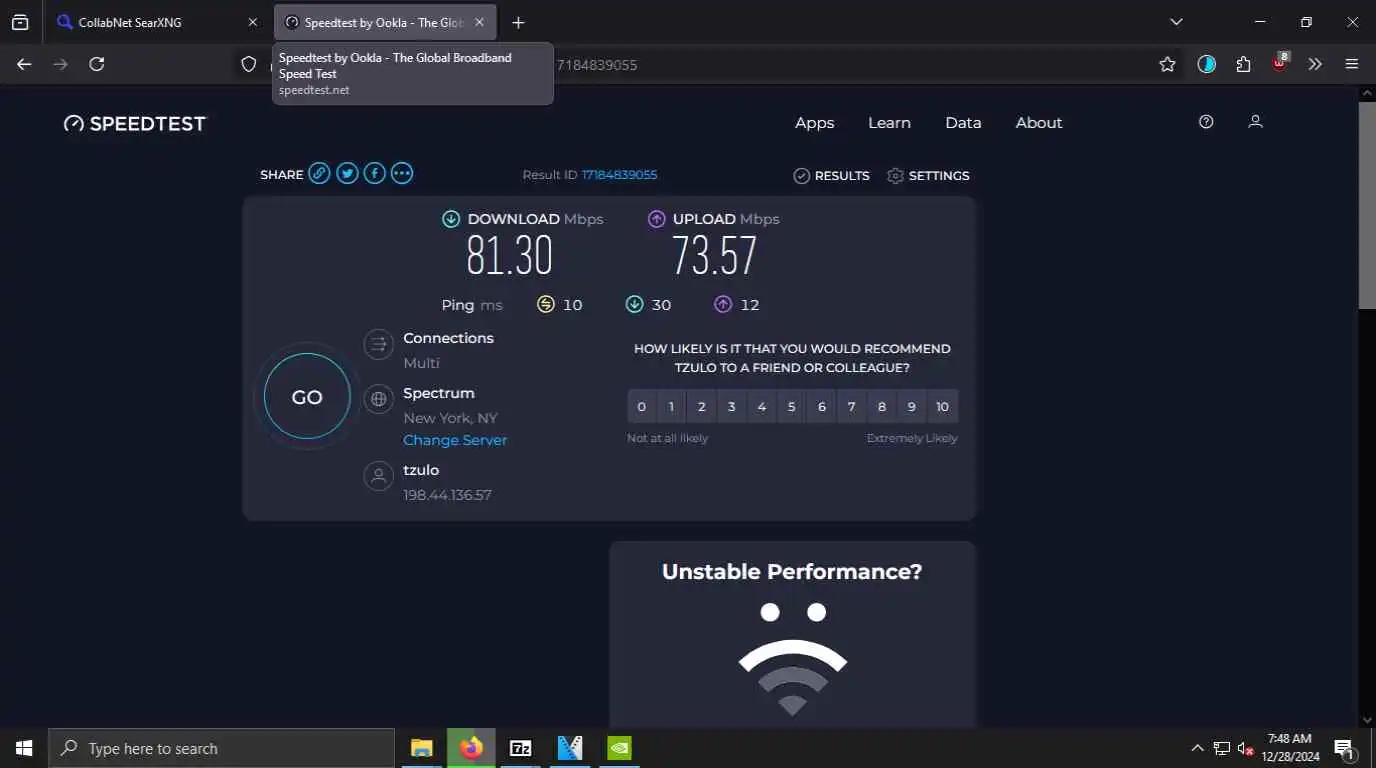Rate recommendation 0

642,407
